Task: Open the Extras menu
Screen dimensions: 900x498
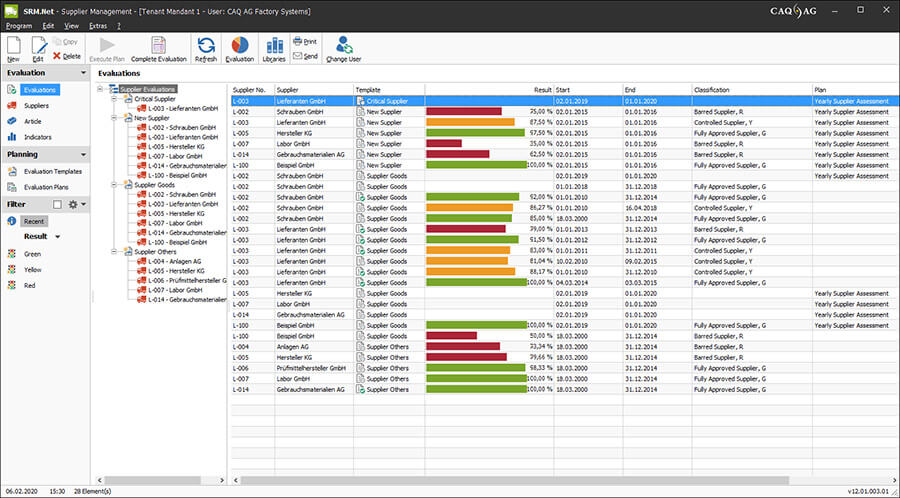Action: point(98,24)
